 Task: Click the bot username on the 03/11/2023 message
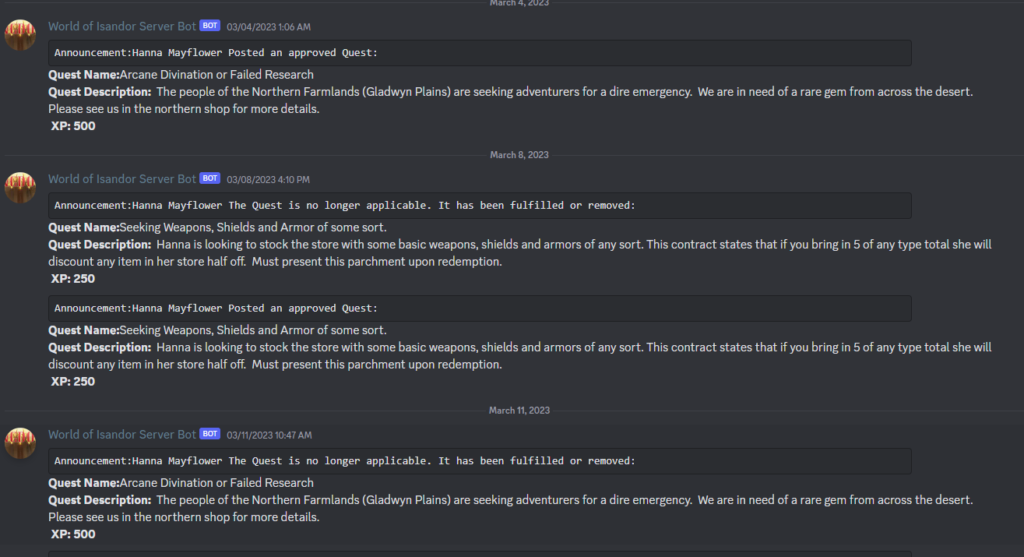pyautogui.click(x=122, y=435)
